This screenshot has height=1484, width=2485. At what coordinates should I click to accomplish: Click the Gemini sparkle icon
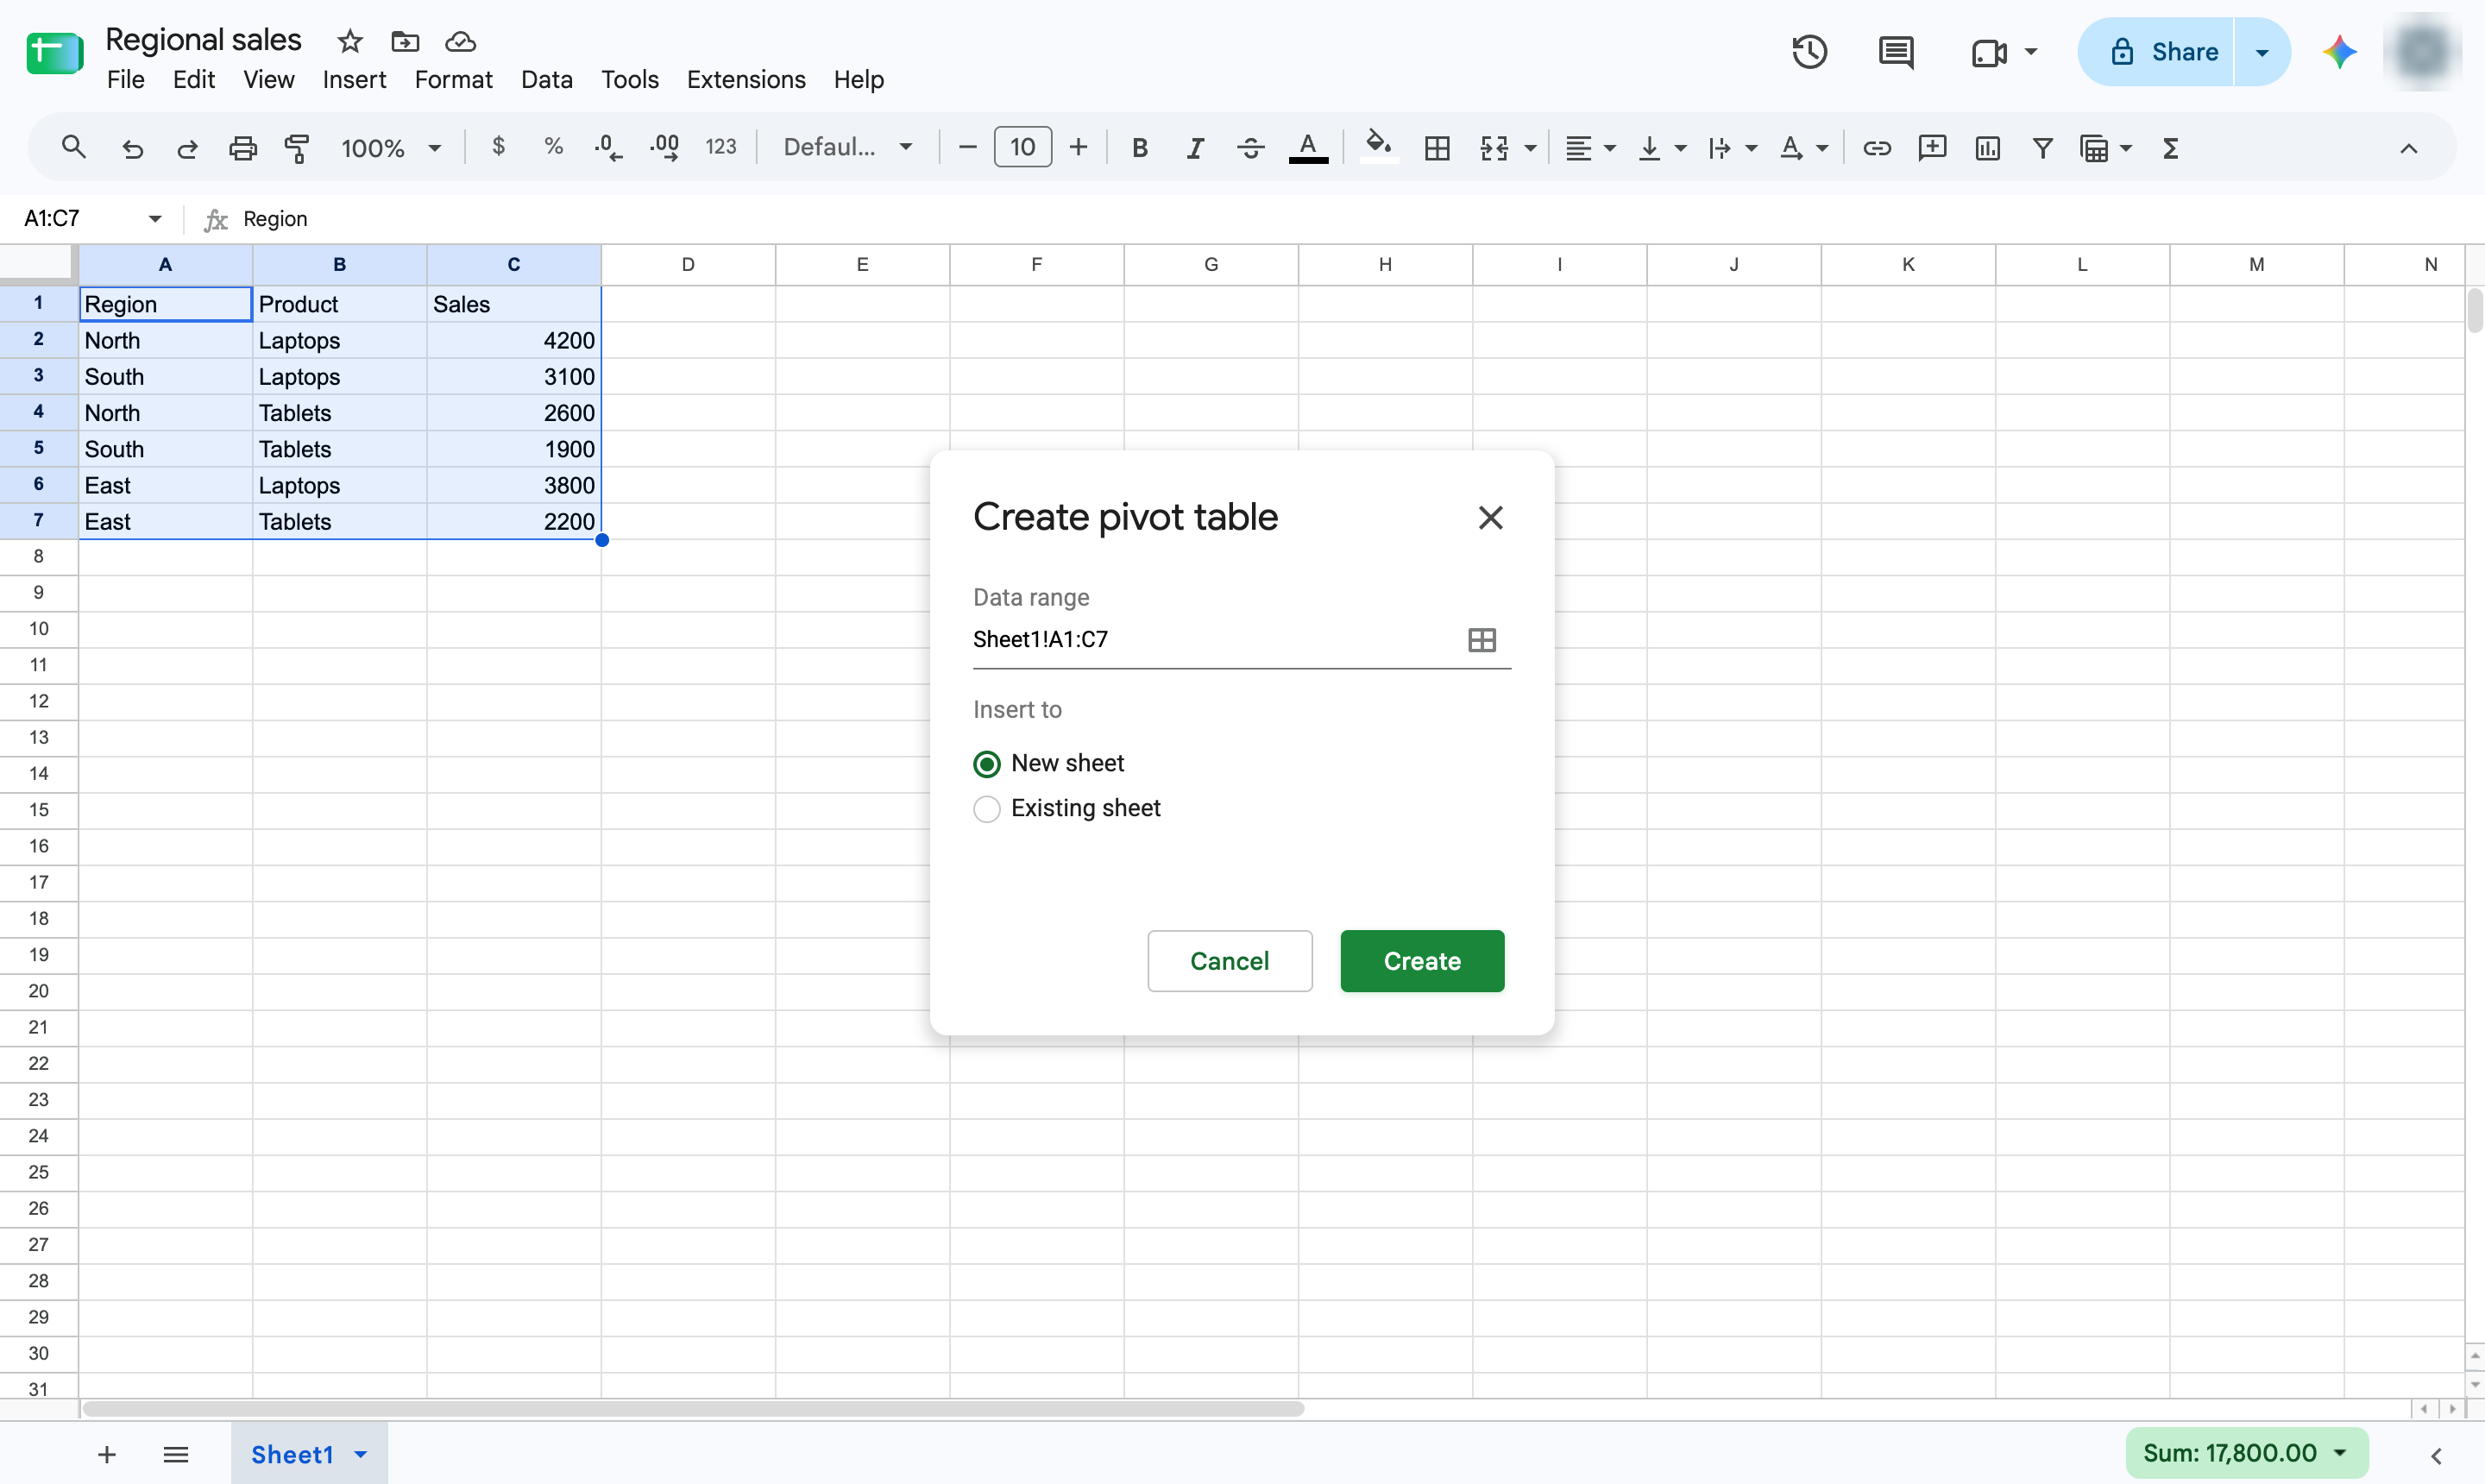coord(2339,52)
